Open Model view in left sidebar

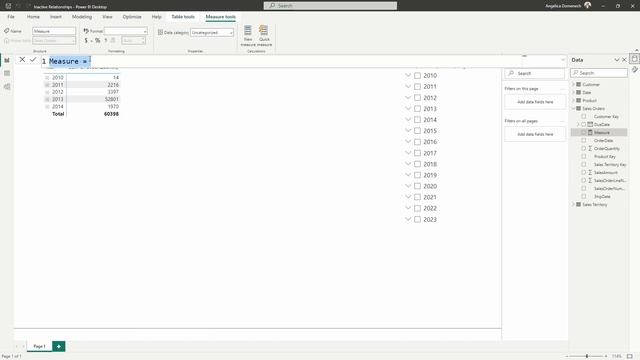point(7,87)
